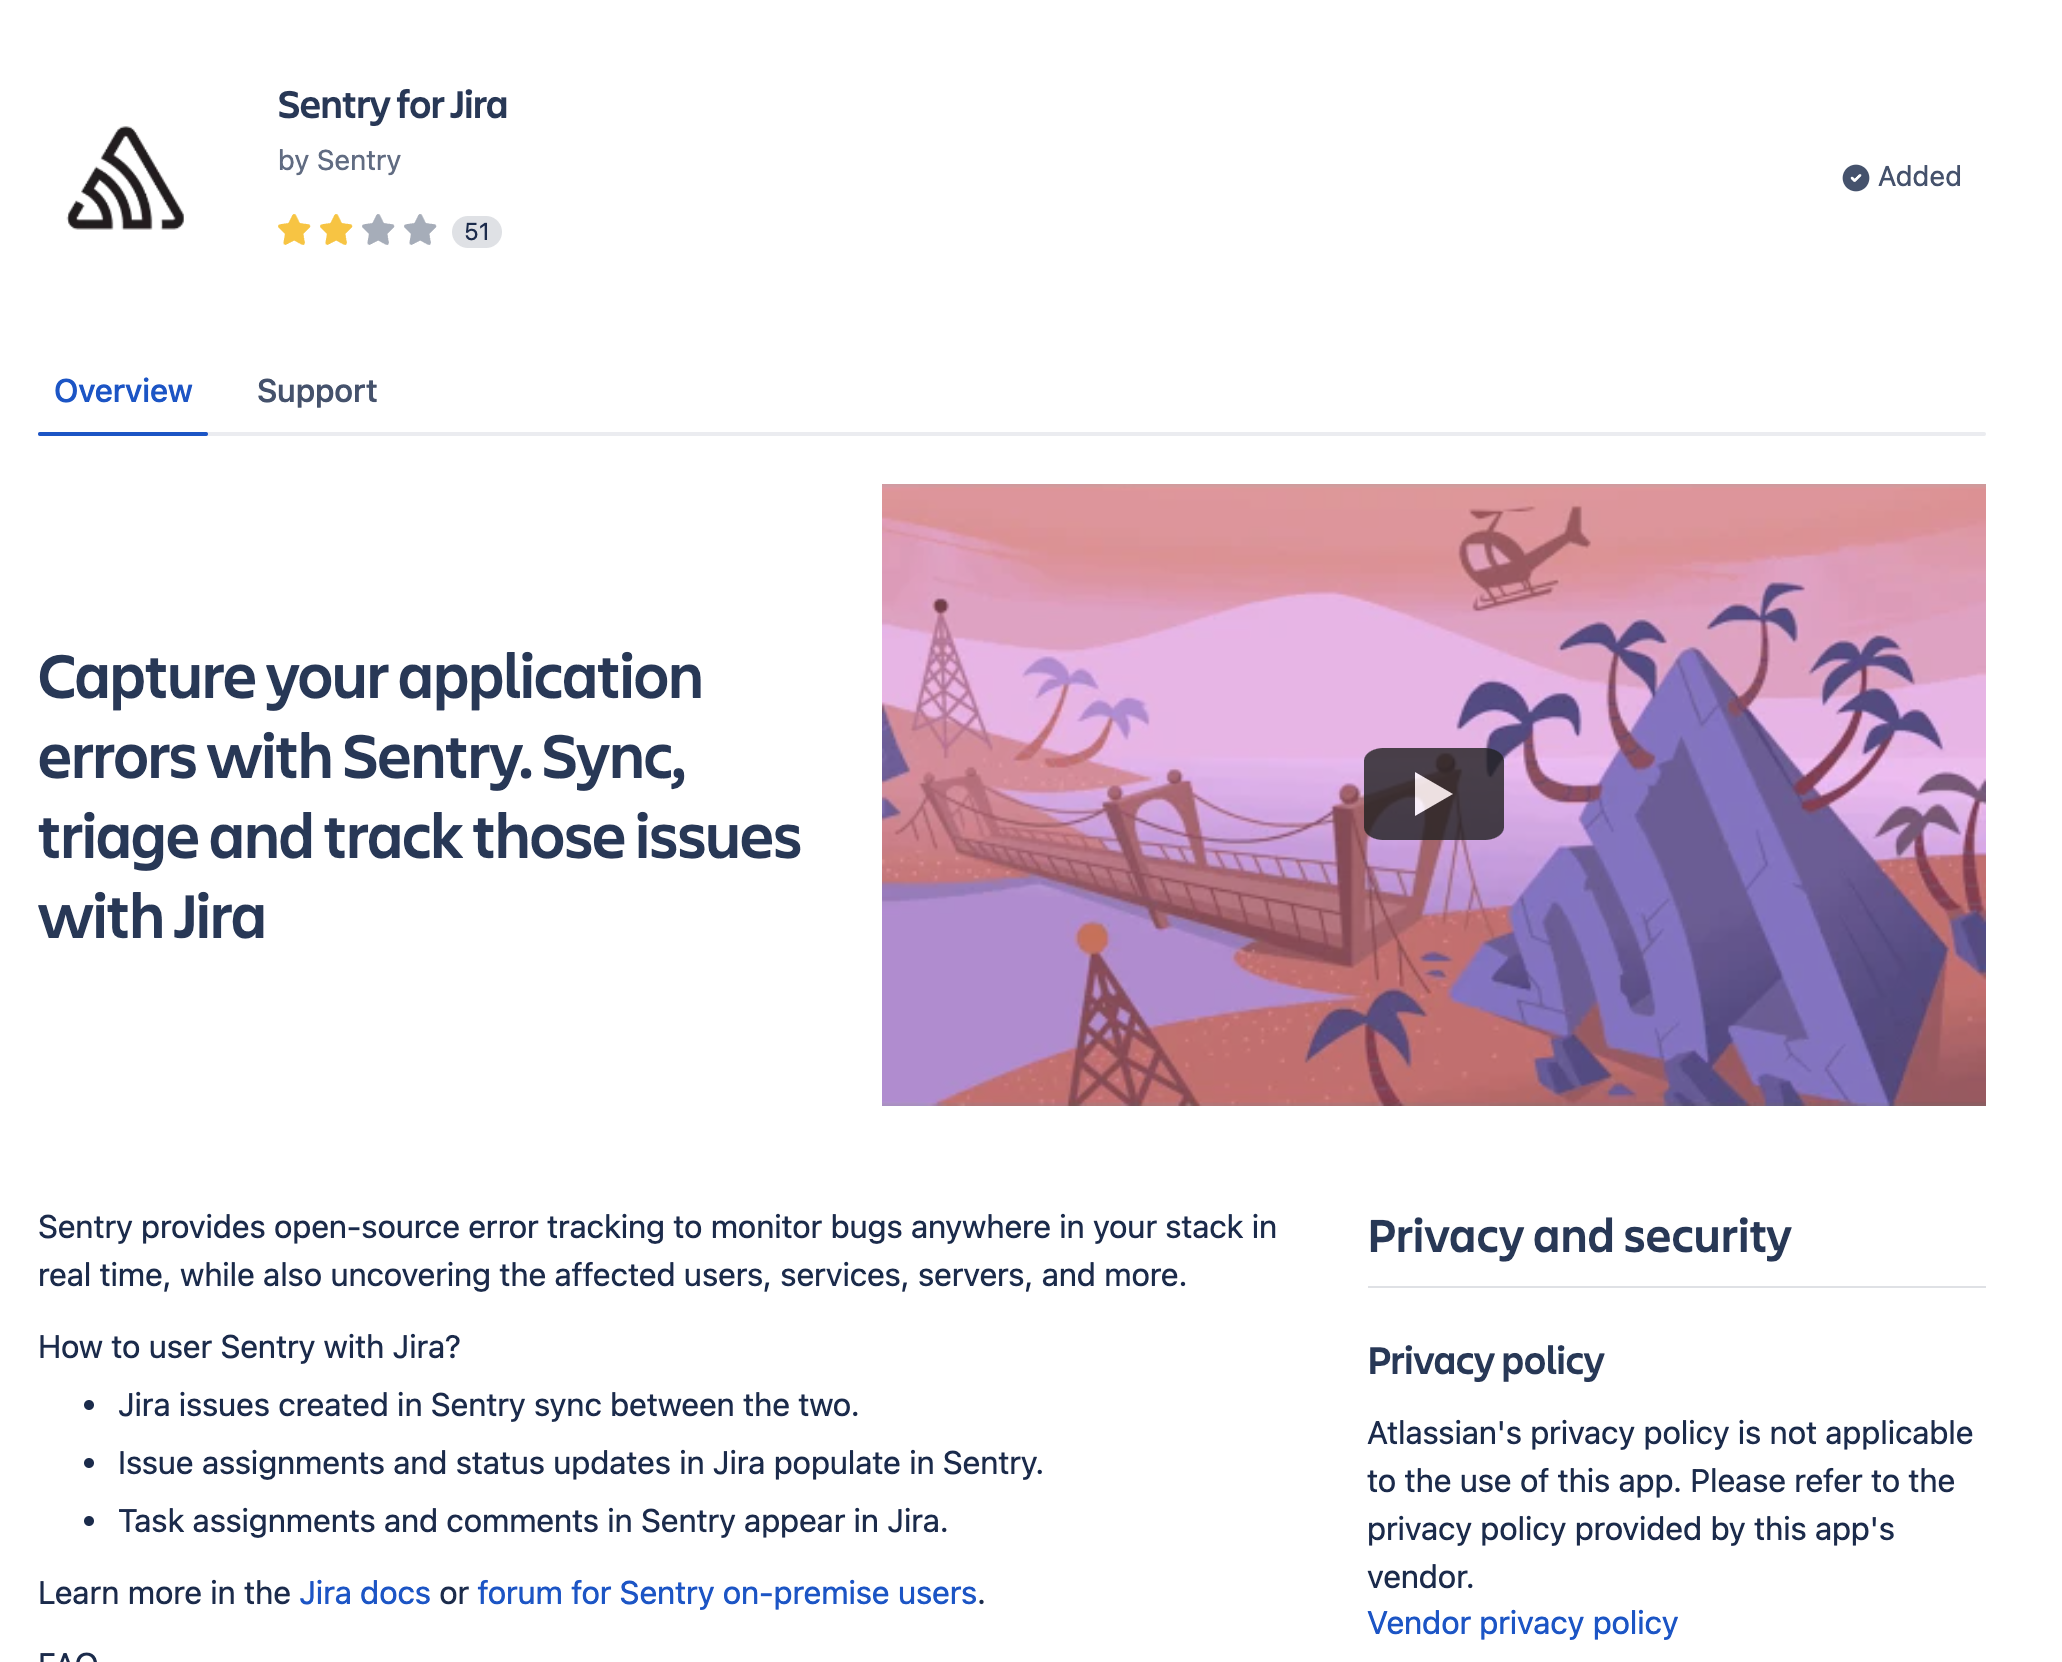Click the fourth gray rating star
Viewport: 2062px width, 1662px height.
[x=420, y=231]
